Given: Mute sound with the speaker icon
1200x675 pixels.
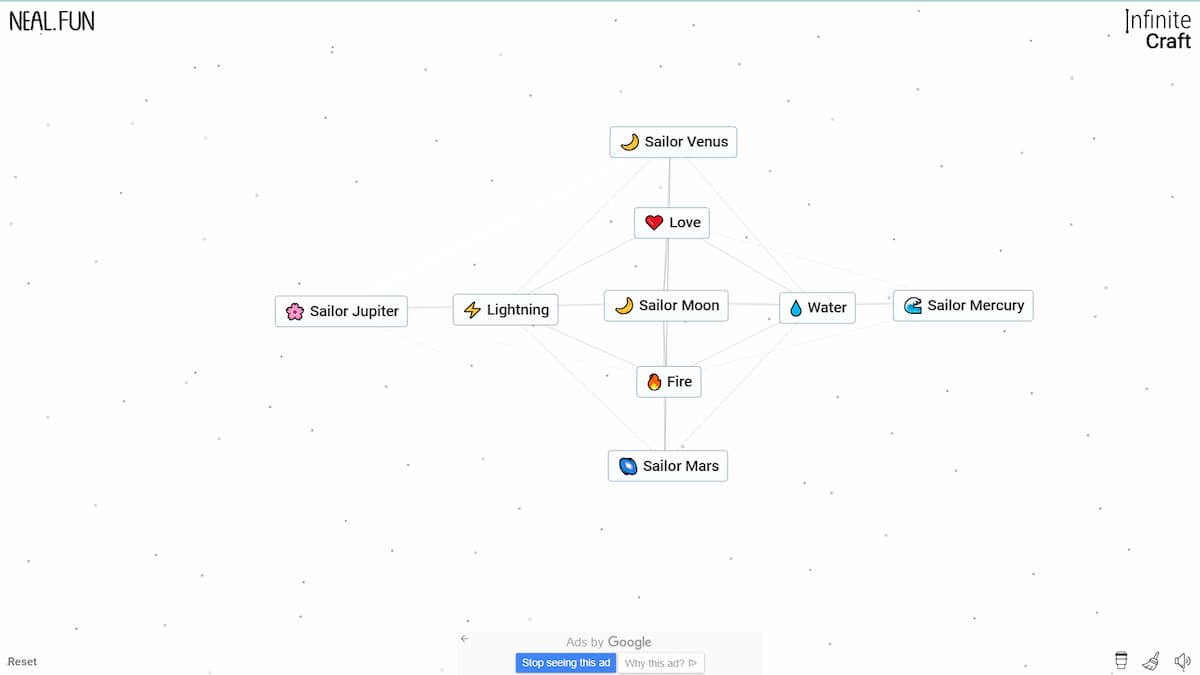Looking at the screenshot, I should (x=1182, y=660).
